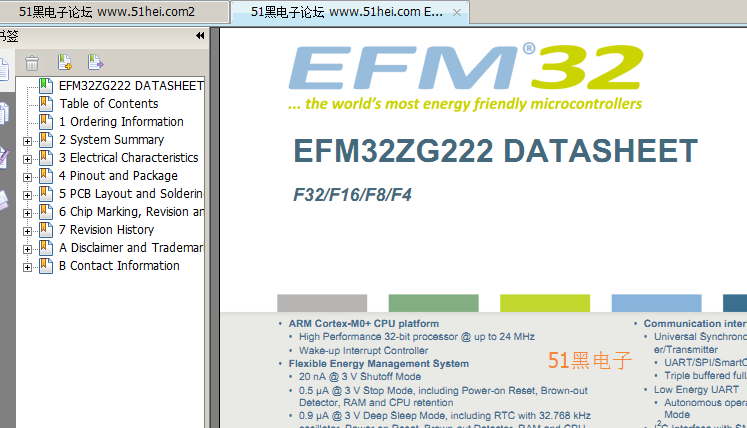
Task: Close the www.51hei.com E... document tab
Action: coord(457,13)
